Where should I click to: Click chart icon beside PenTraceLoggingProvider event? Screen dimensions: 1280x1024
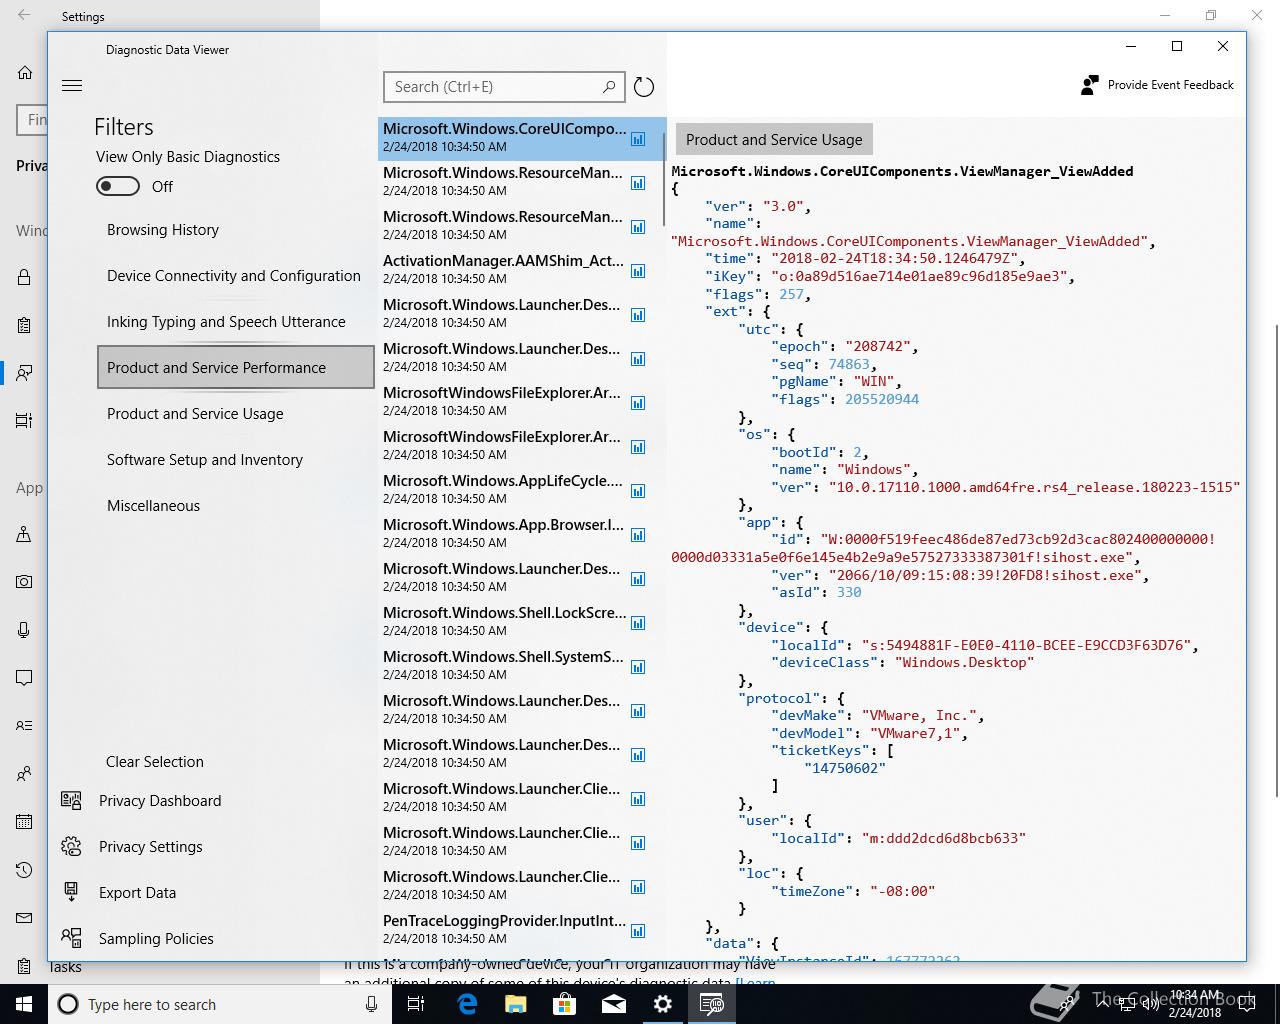638,931
